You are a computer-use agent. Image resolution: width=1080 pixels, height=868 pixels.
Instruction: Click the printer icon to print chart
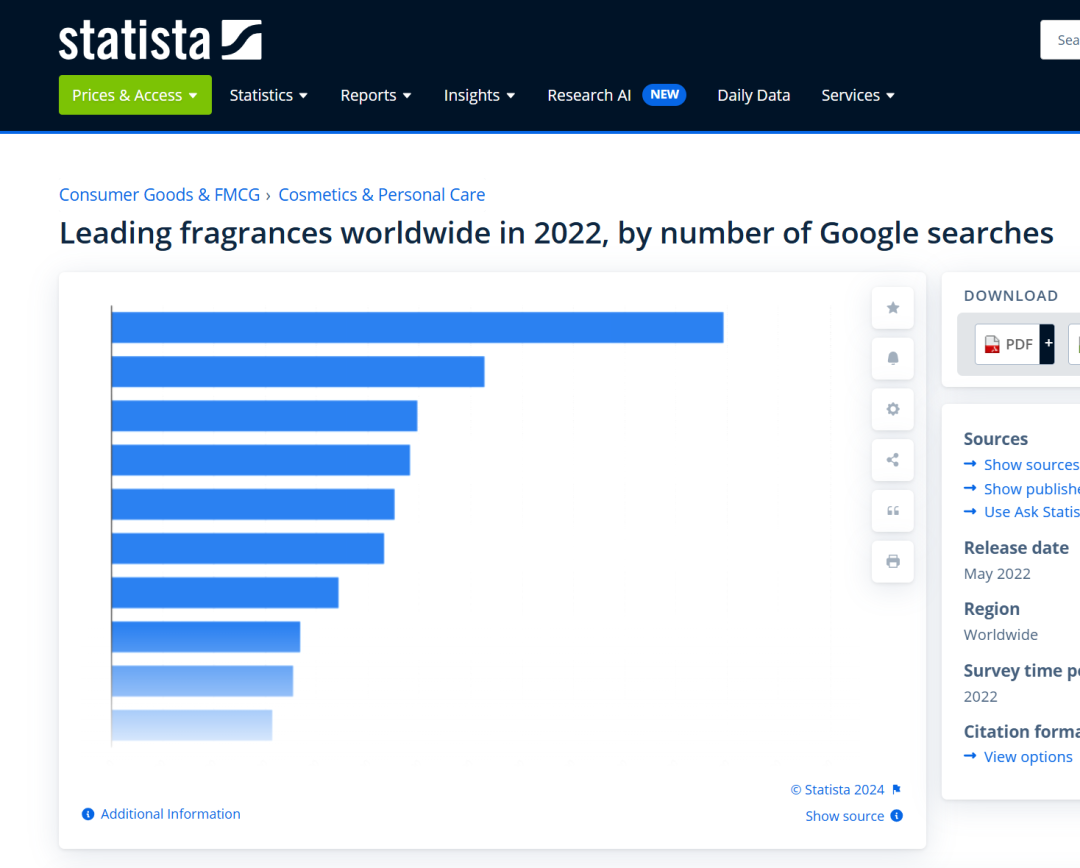[892, 562]
